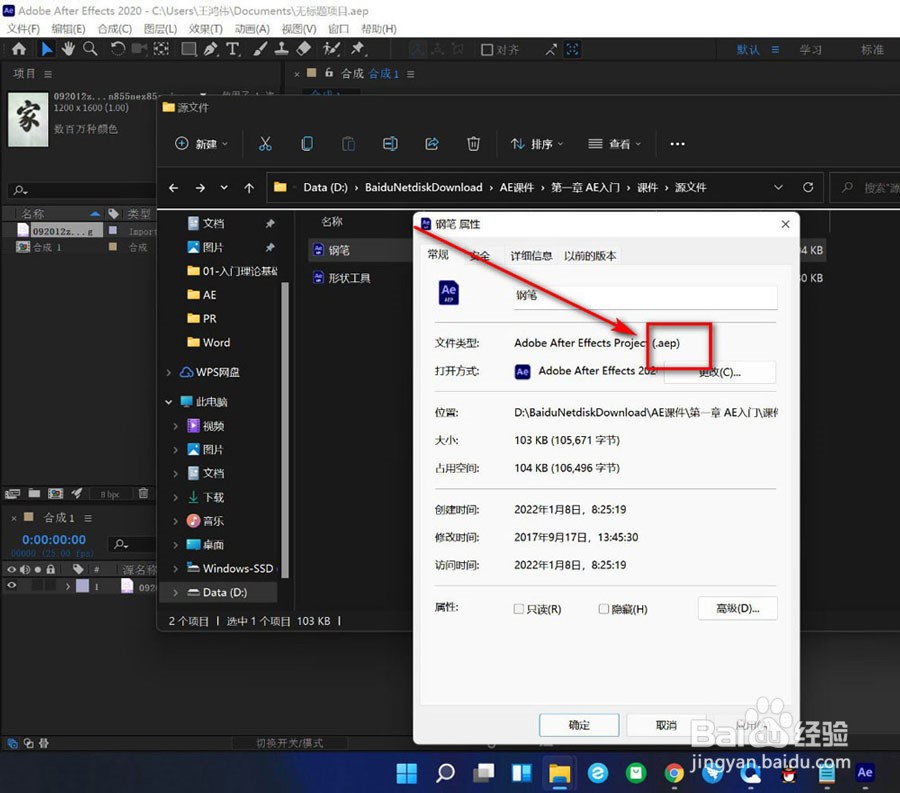Click the Rename icon in Explorer toolbar

[390, 143]
